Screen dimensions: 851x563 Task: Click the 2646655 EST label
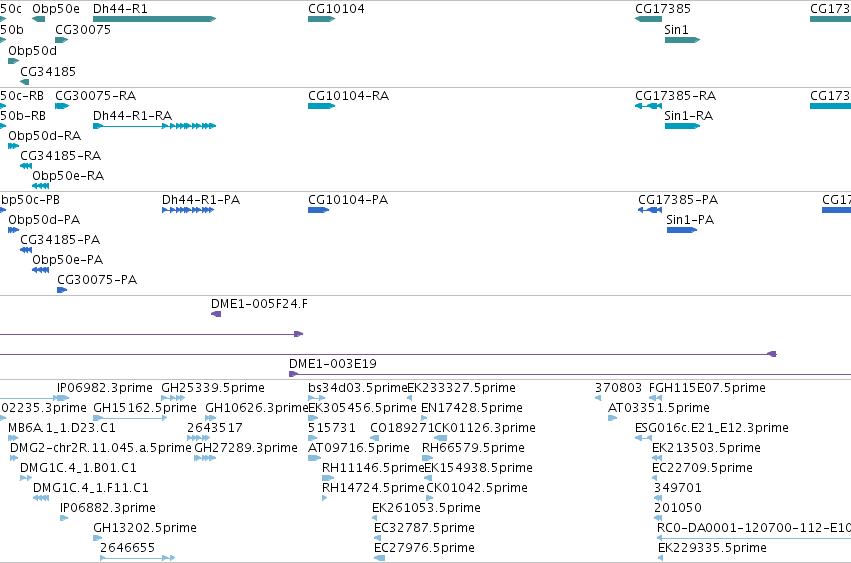click(x=128, y=548)
